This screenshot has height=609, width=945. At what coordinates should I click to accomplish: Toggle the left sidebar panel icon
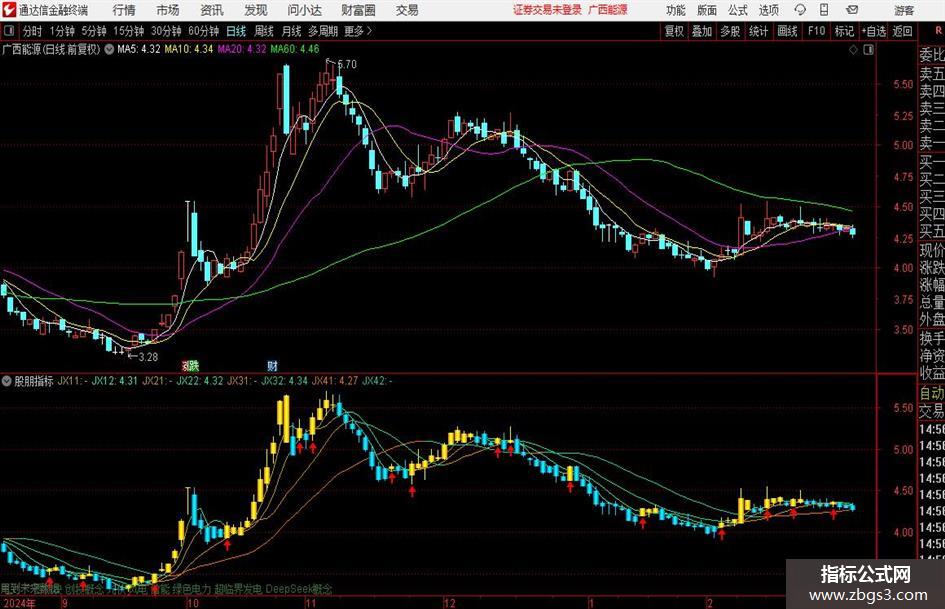8,31
